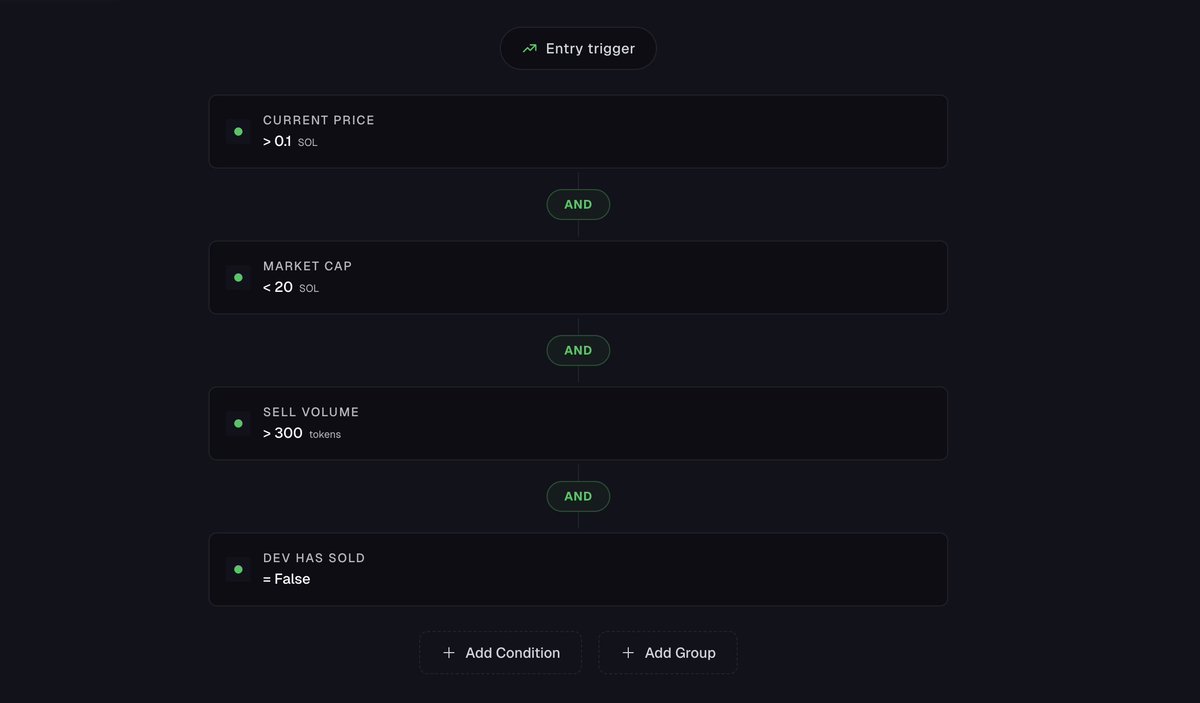Open the Entry trigger pill
This screenshot has width=1200, height=703.
[578, 48]
